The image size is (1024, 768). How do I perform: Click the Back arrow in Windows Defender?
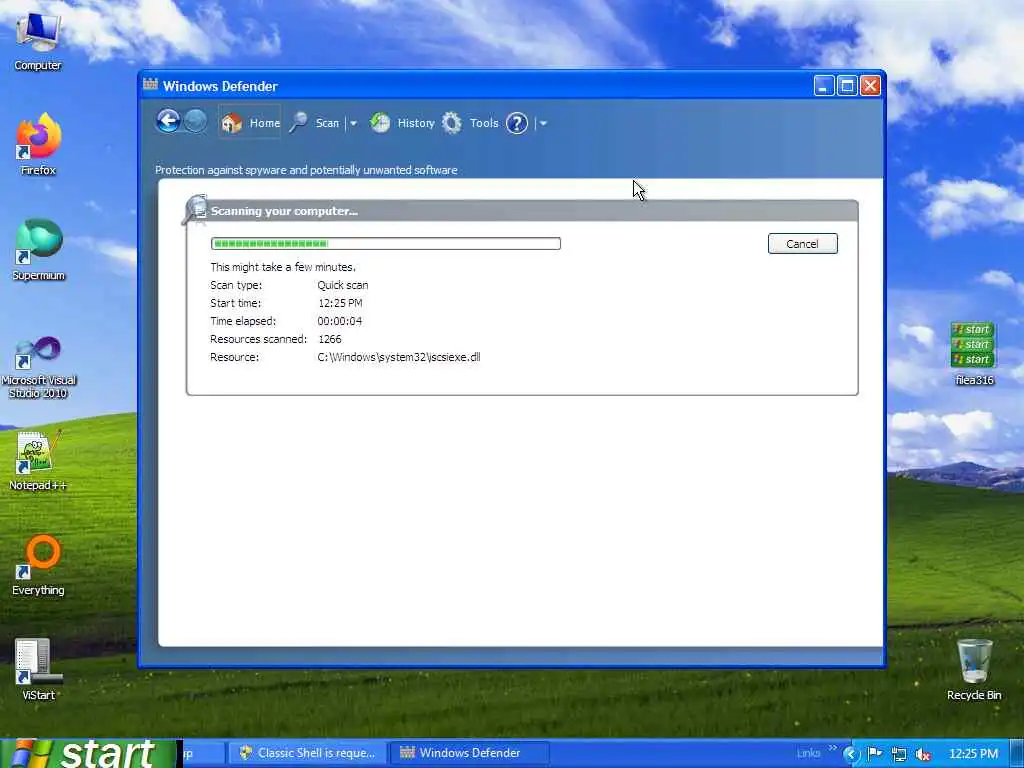(168, 121)
